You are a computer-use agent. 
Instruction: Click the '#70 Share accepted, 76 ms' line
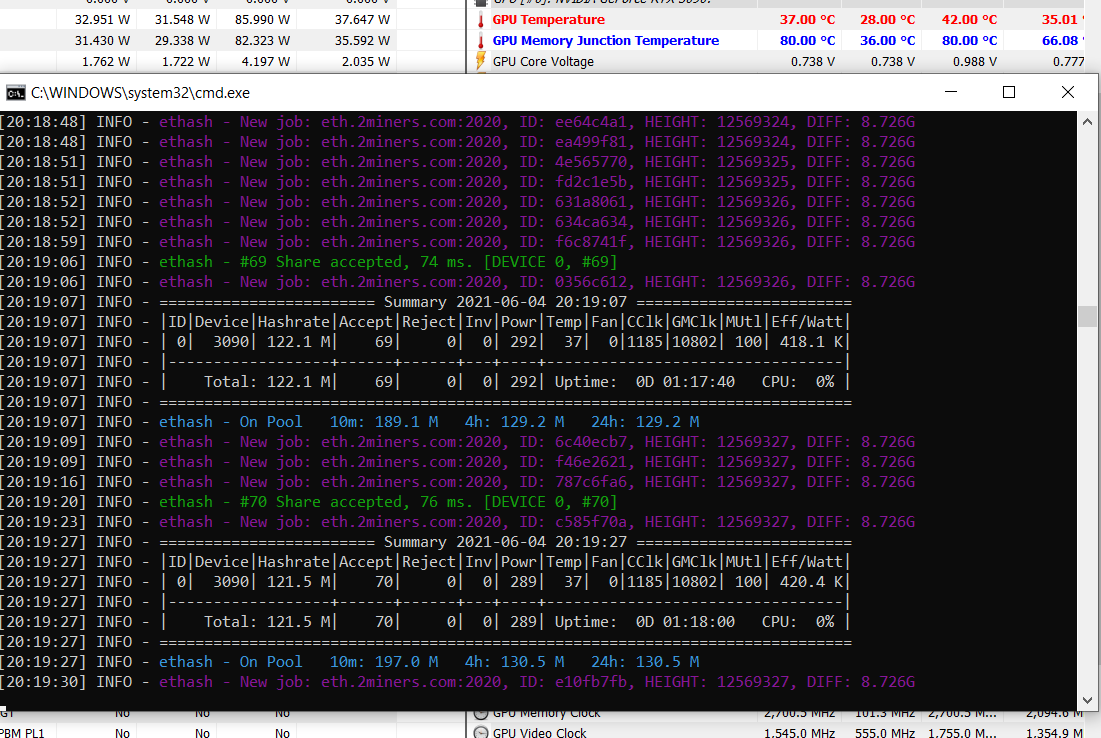tap(309, 502)
